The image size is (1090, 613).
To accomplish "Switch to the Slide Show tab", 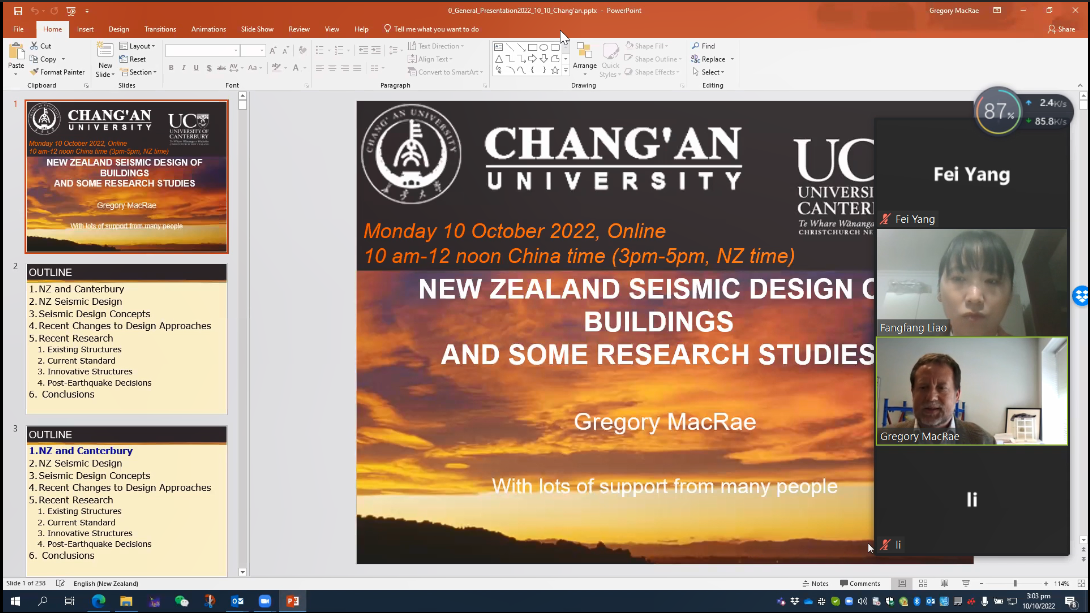I will click(257, 29).
